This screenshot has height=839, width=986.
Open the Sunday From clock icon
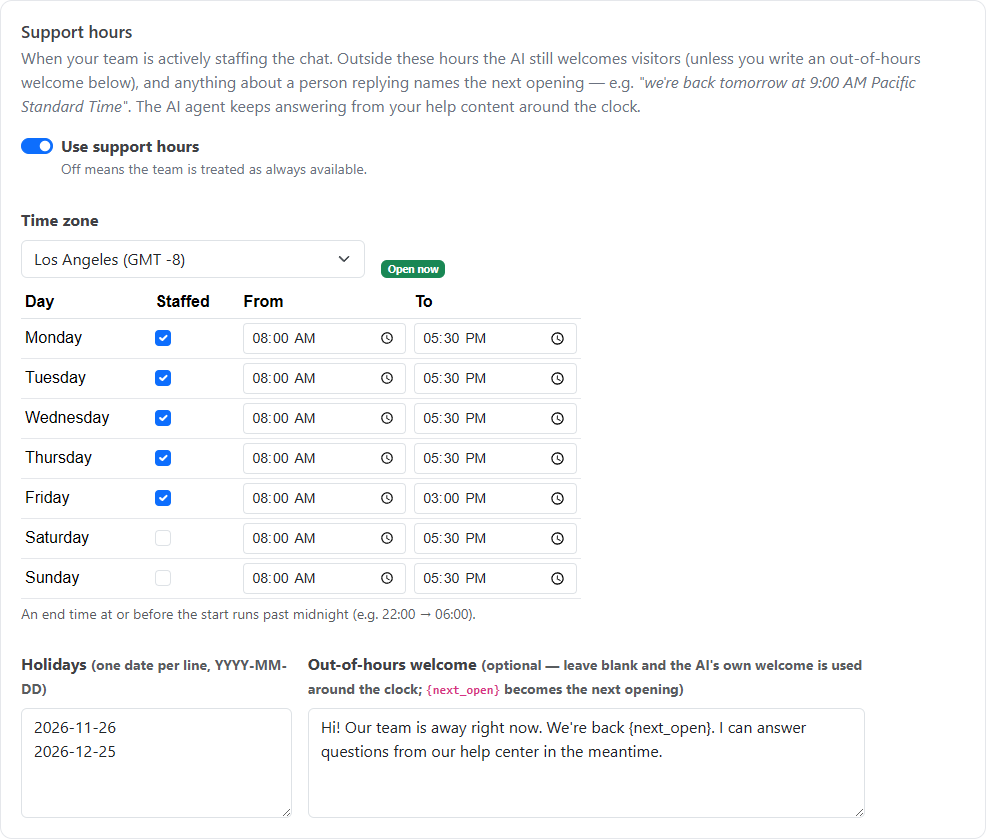tap(387, 578)
